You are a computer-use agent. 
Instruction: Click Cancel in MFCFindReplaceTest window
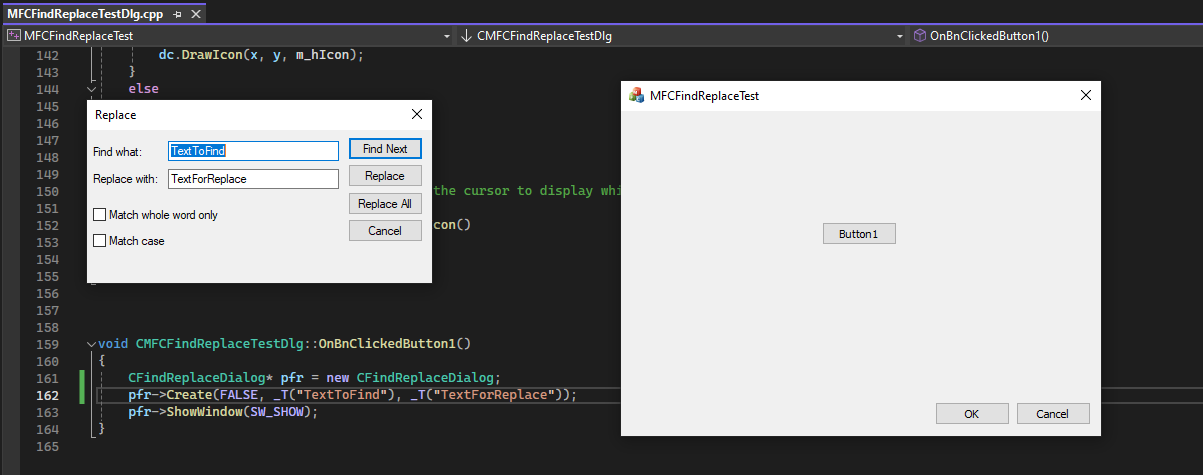point(1053,414)
